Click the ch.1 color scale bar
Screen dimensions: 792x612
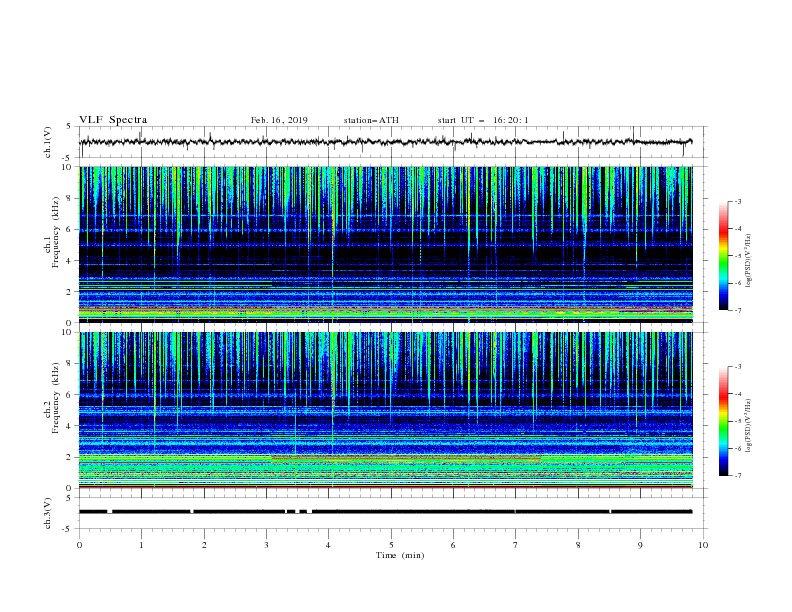tap(723, 256)
